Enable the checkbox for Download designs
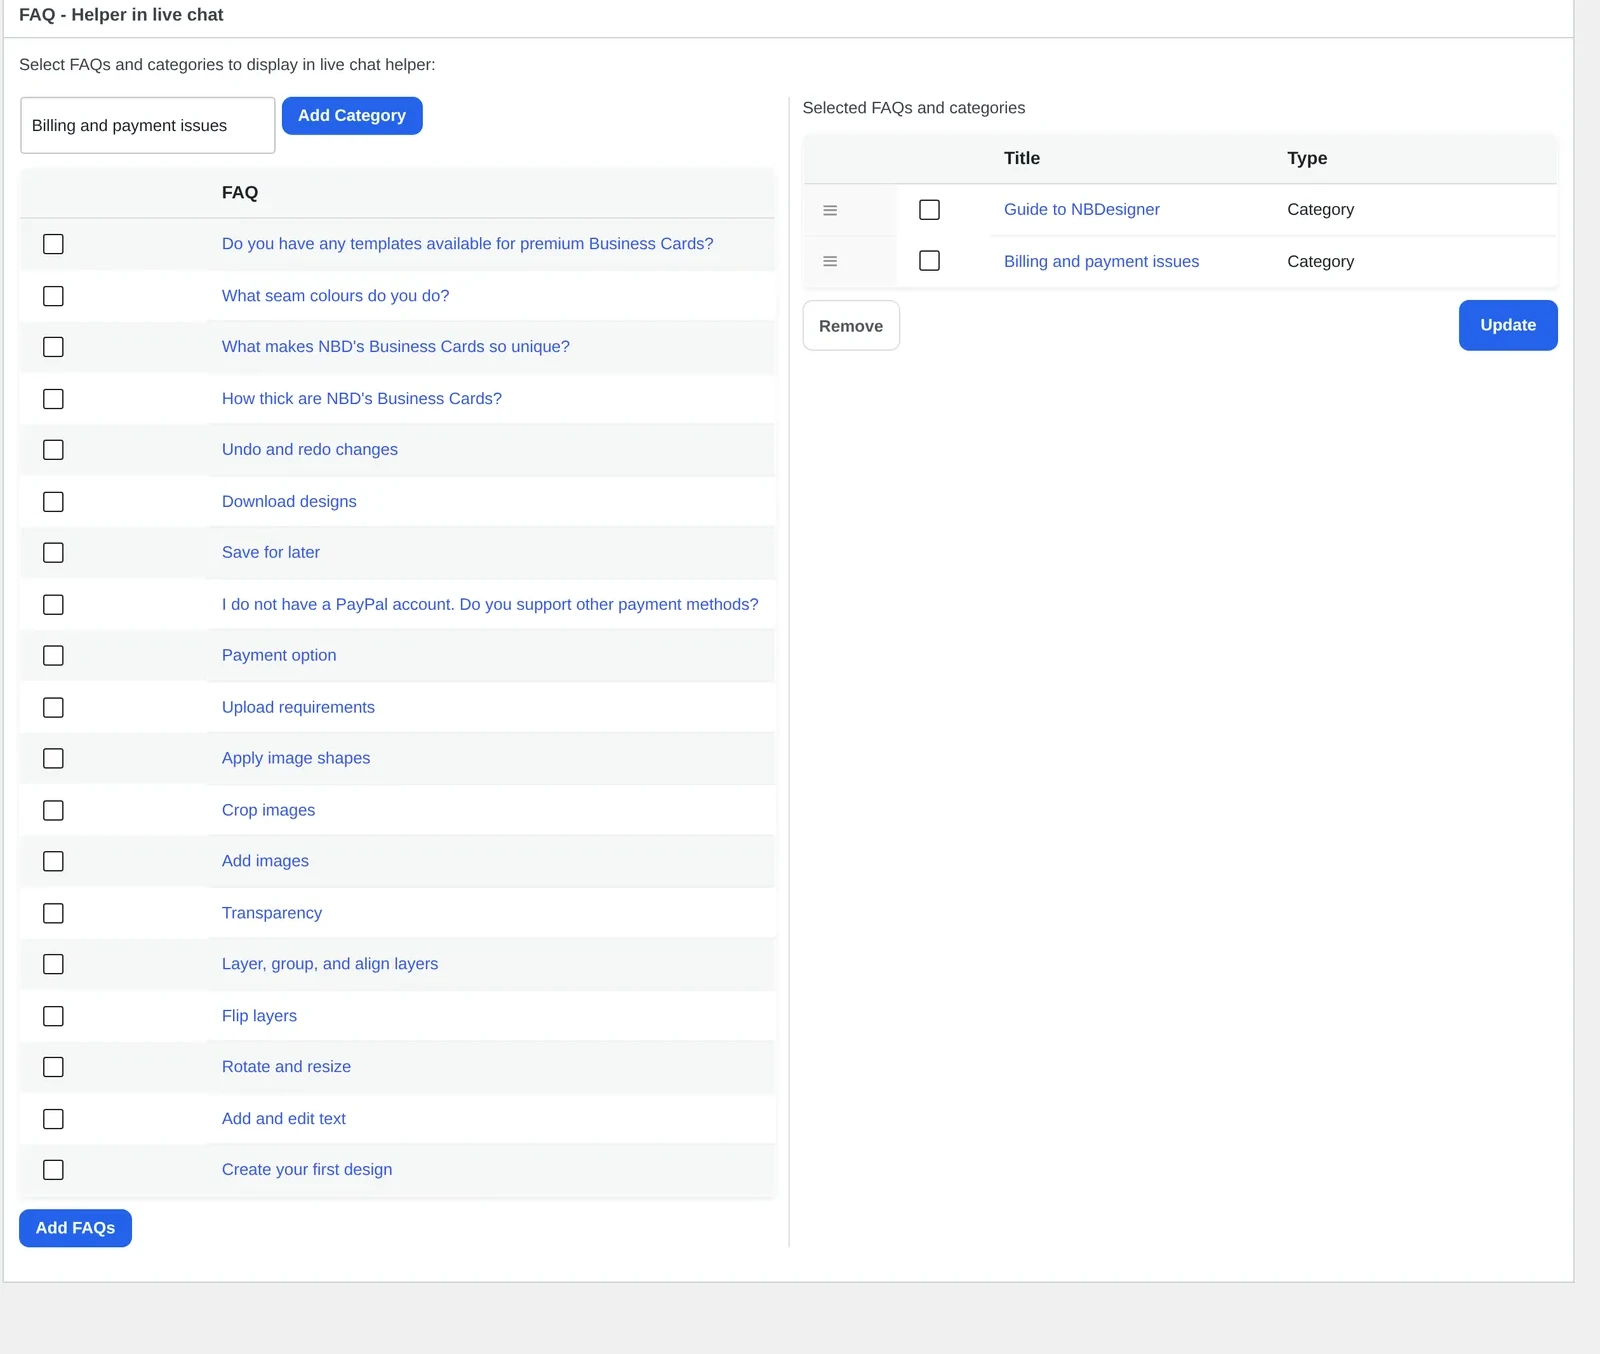Viewport: 1600px width, 1354px height. 54,502
